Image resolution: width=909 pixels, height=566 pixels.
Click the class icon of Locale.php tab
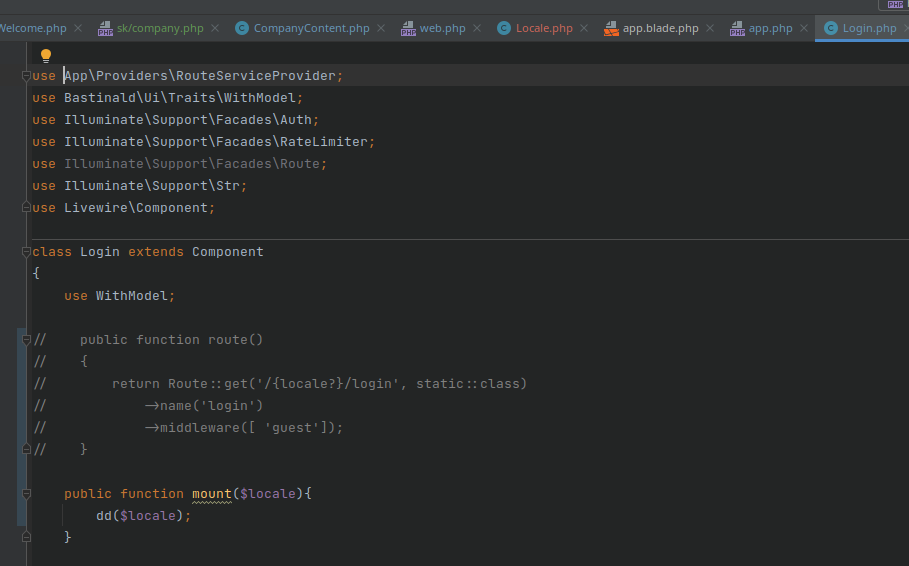pyautogui.click(x=504, y=28)
